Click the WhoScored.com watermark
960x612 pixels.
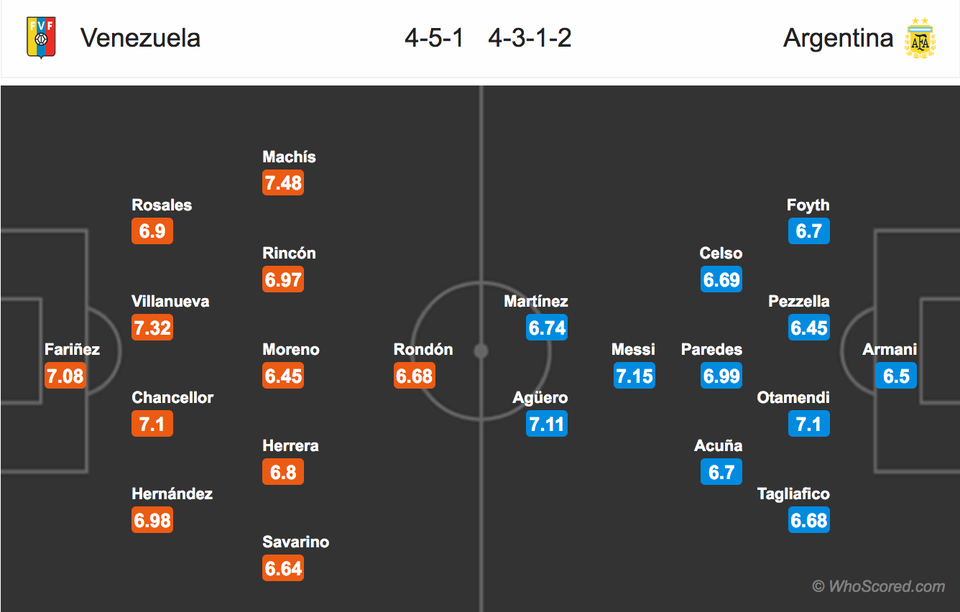click(878, 587)
